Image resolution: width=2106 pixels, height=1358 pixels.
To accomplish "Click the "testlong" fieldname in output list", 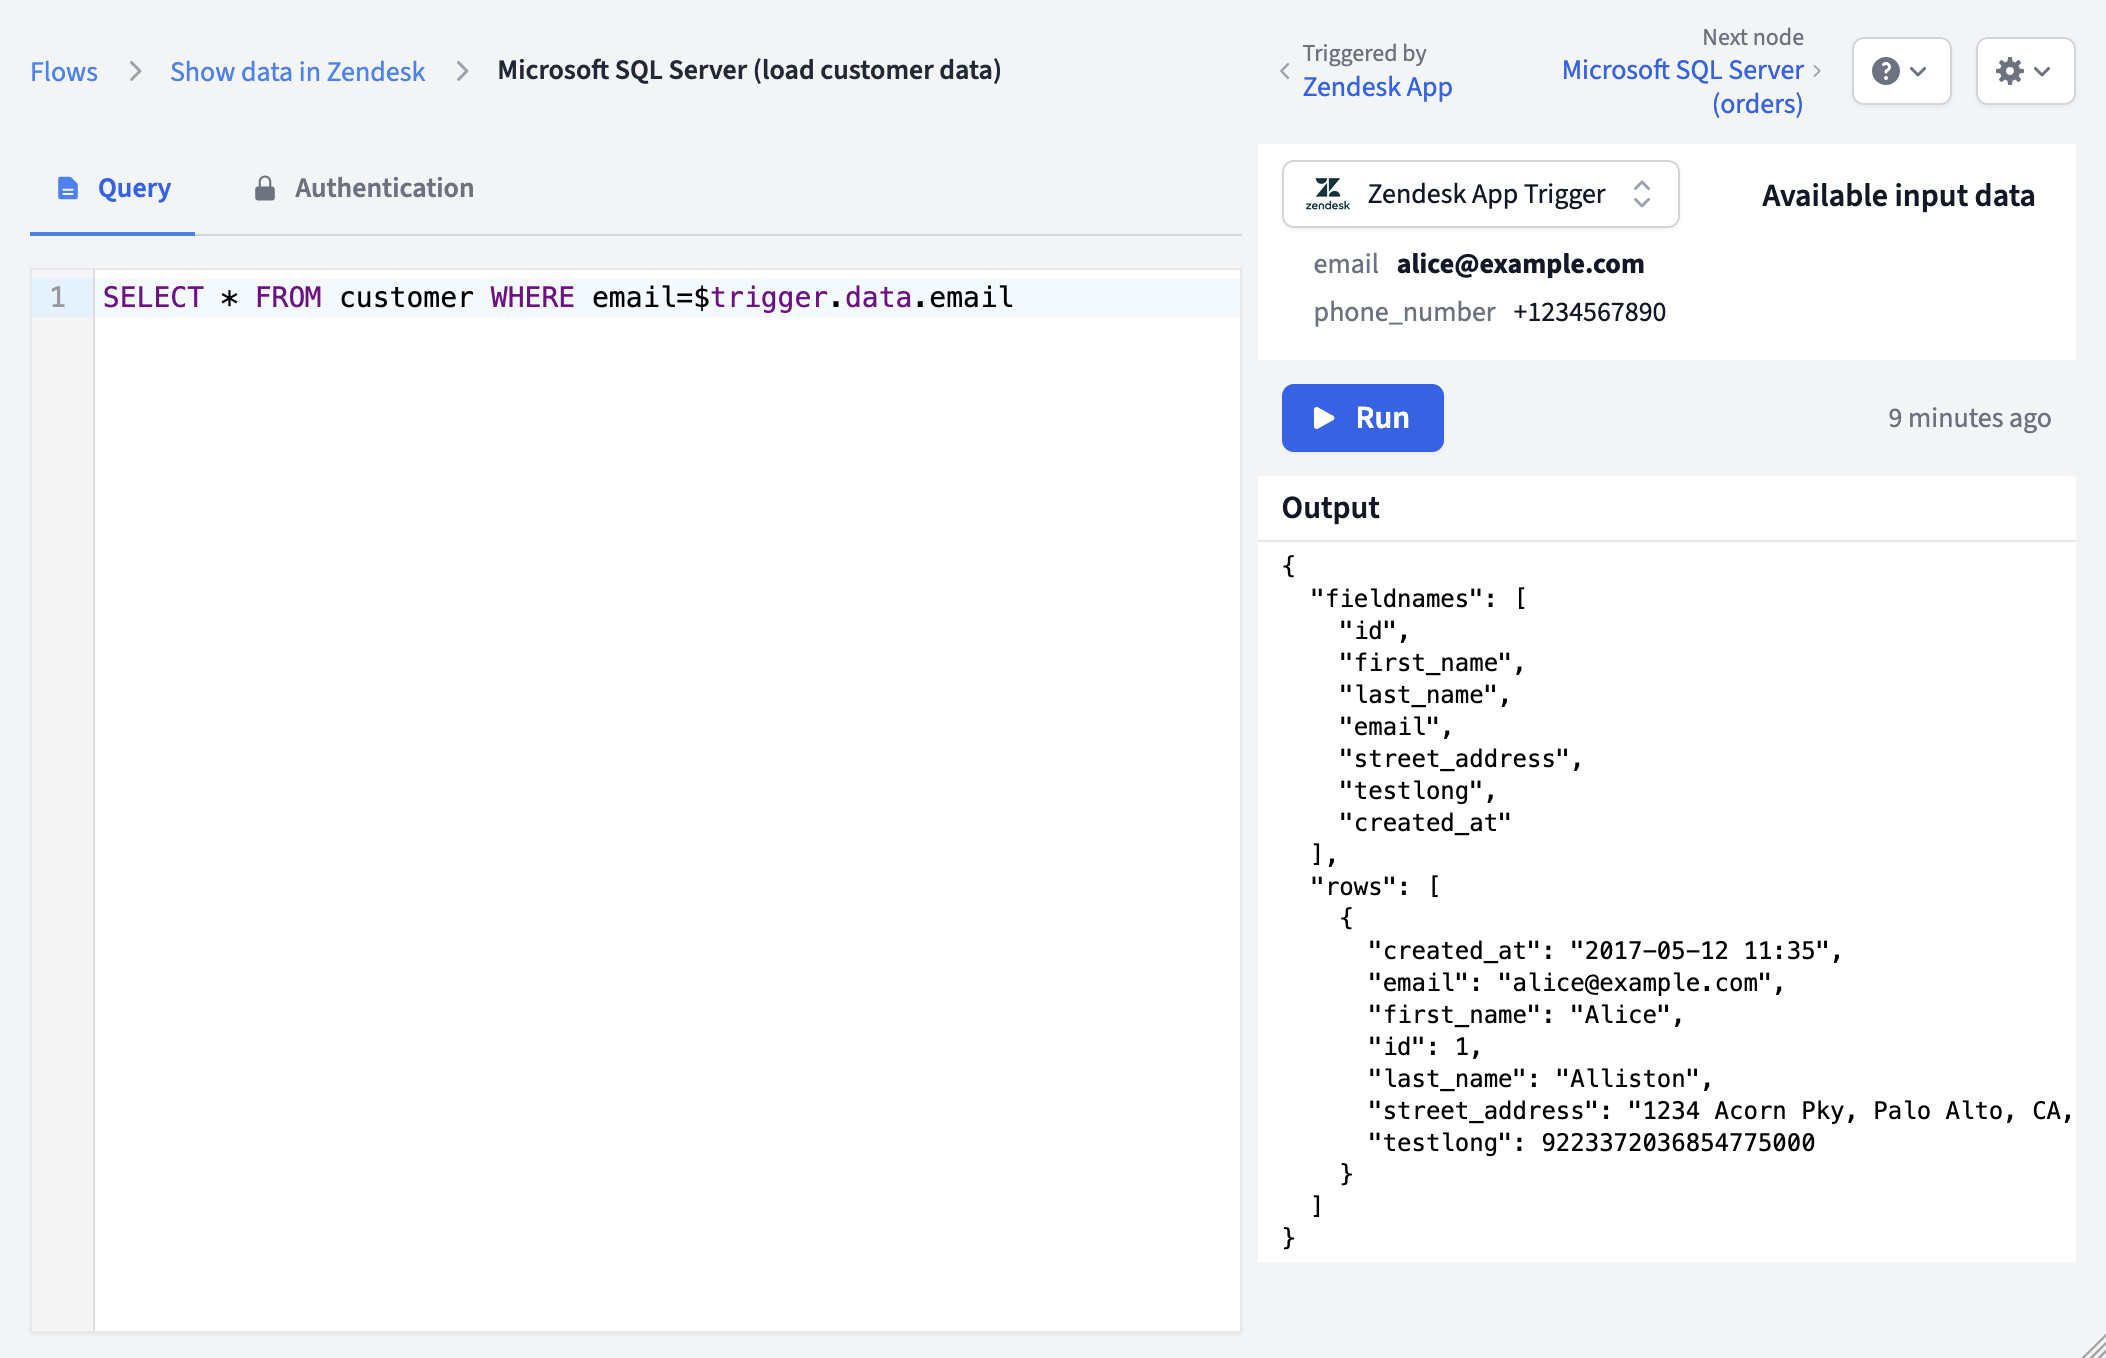I will coord(1411,790).
